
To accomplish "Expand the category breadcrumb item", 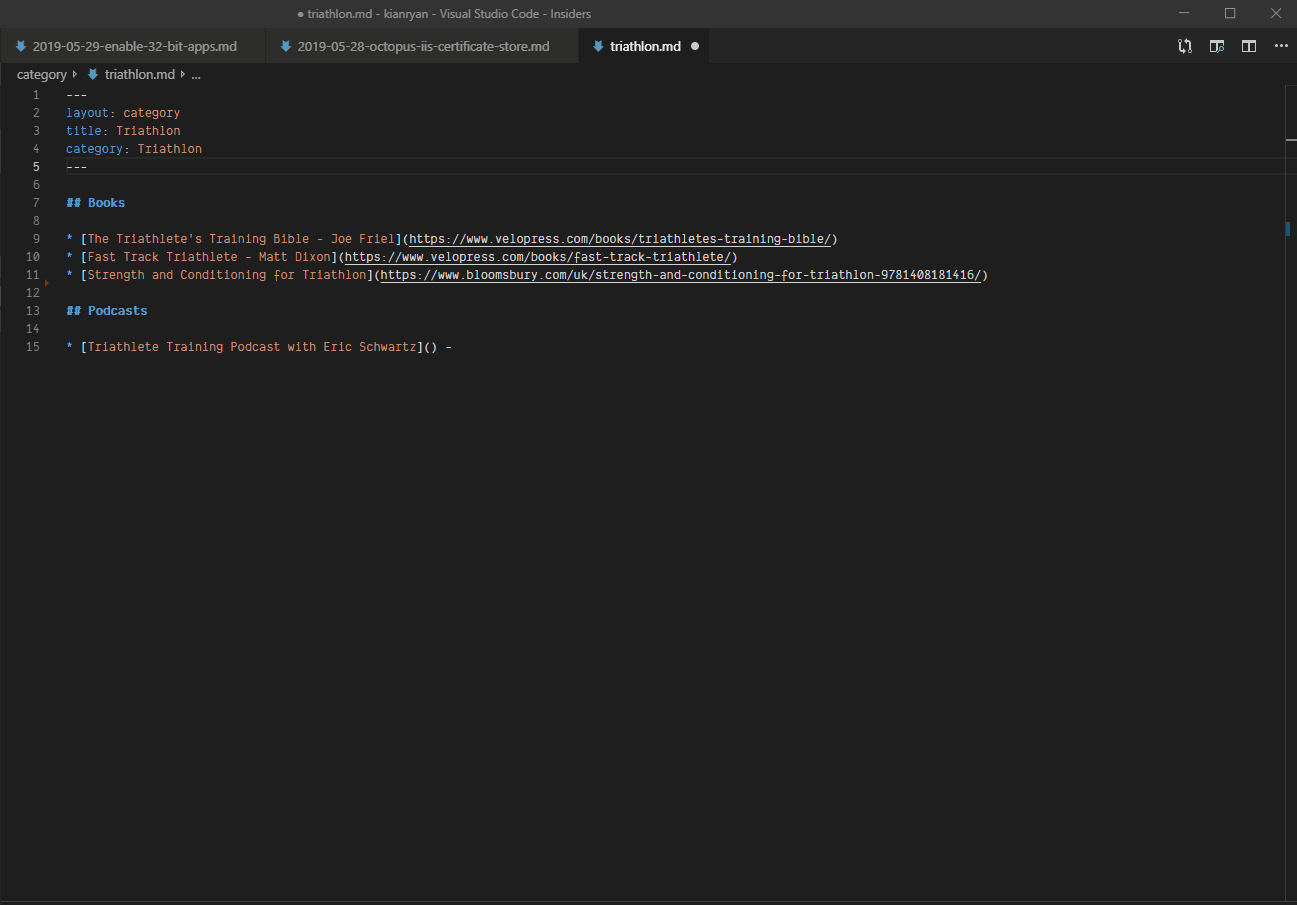I will 41,74.
